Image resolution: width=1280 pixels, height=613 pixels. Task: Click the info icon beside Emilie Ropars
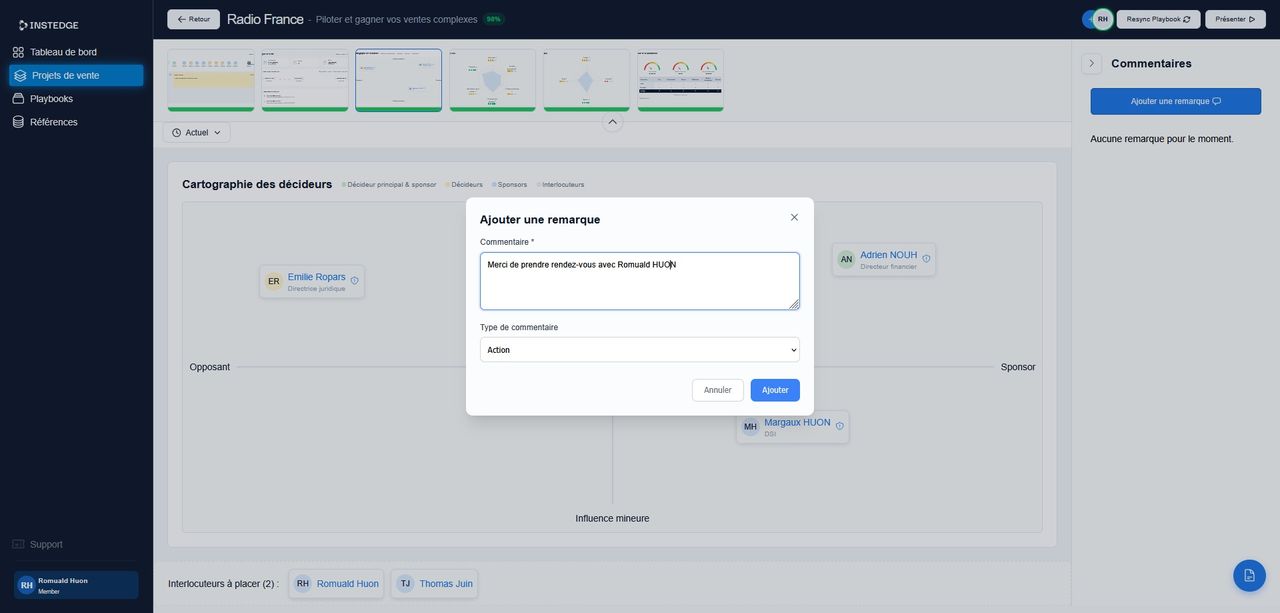click(x=353, y=280)
